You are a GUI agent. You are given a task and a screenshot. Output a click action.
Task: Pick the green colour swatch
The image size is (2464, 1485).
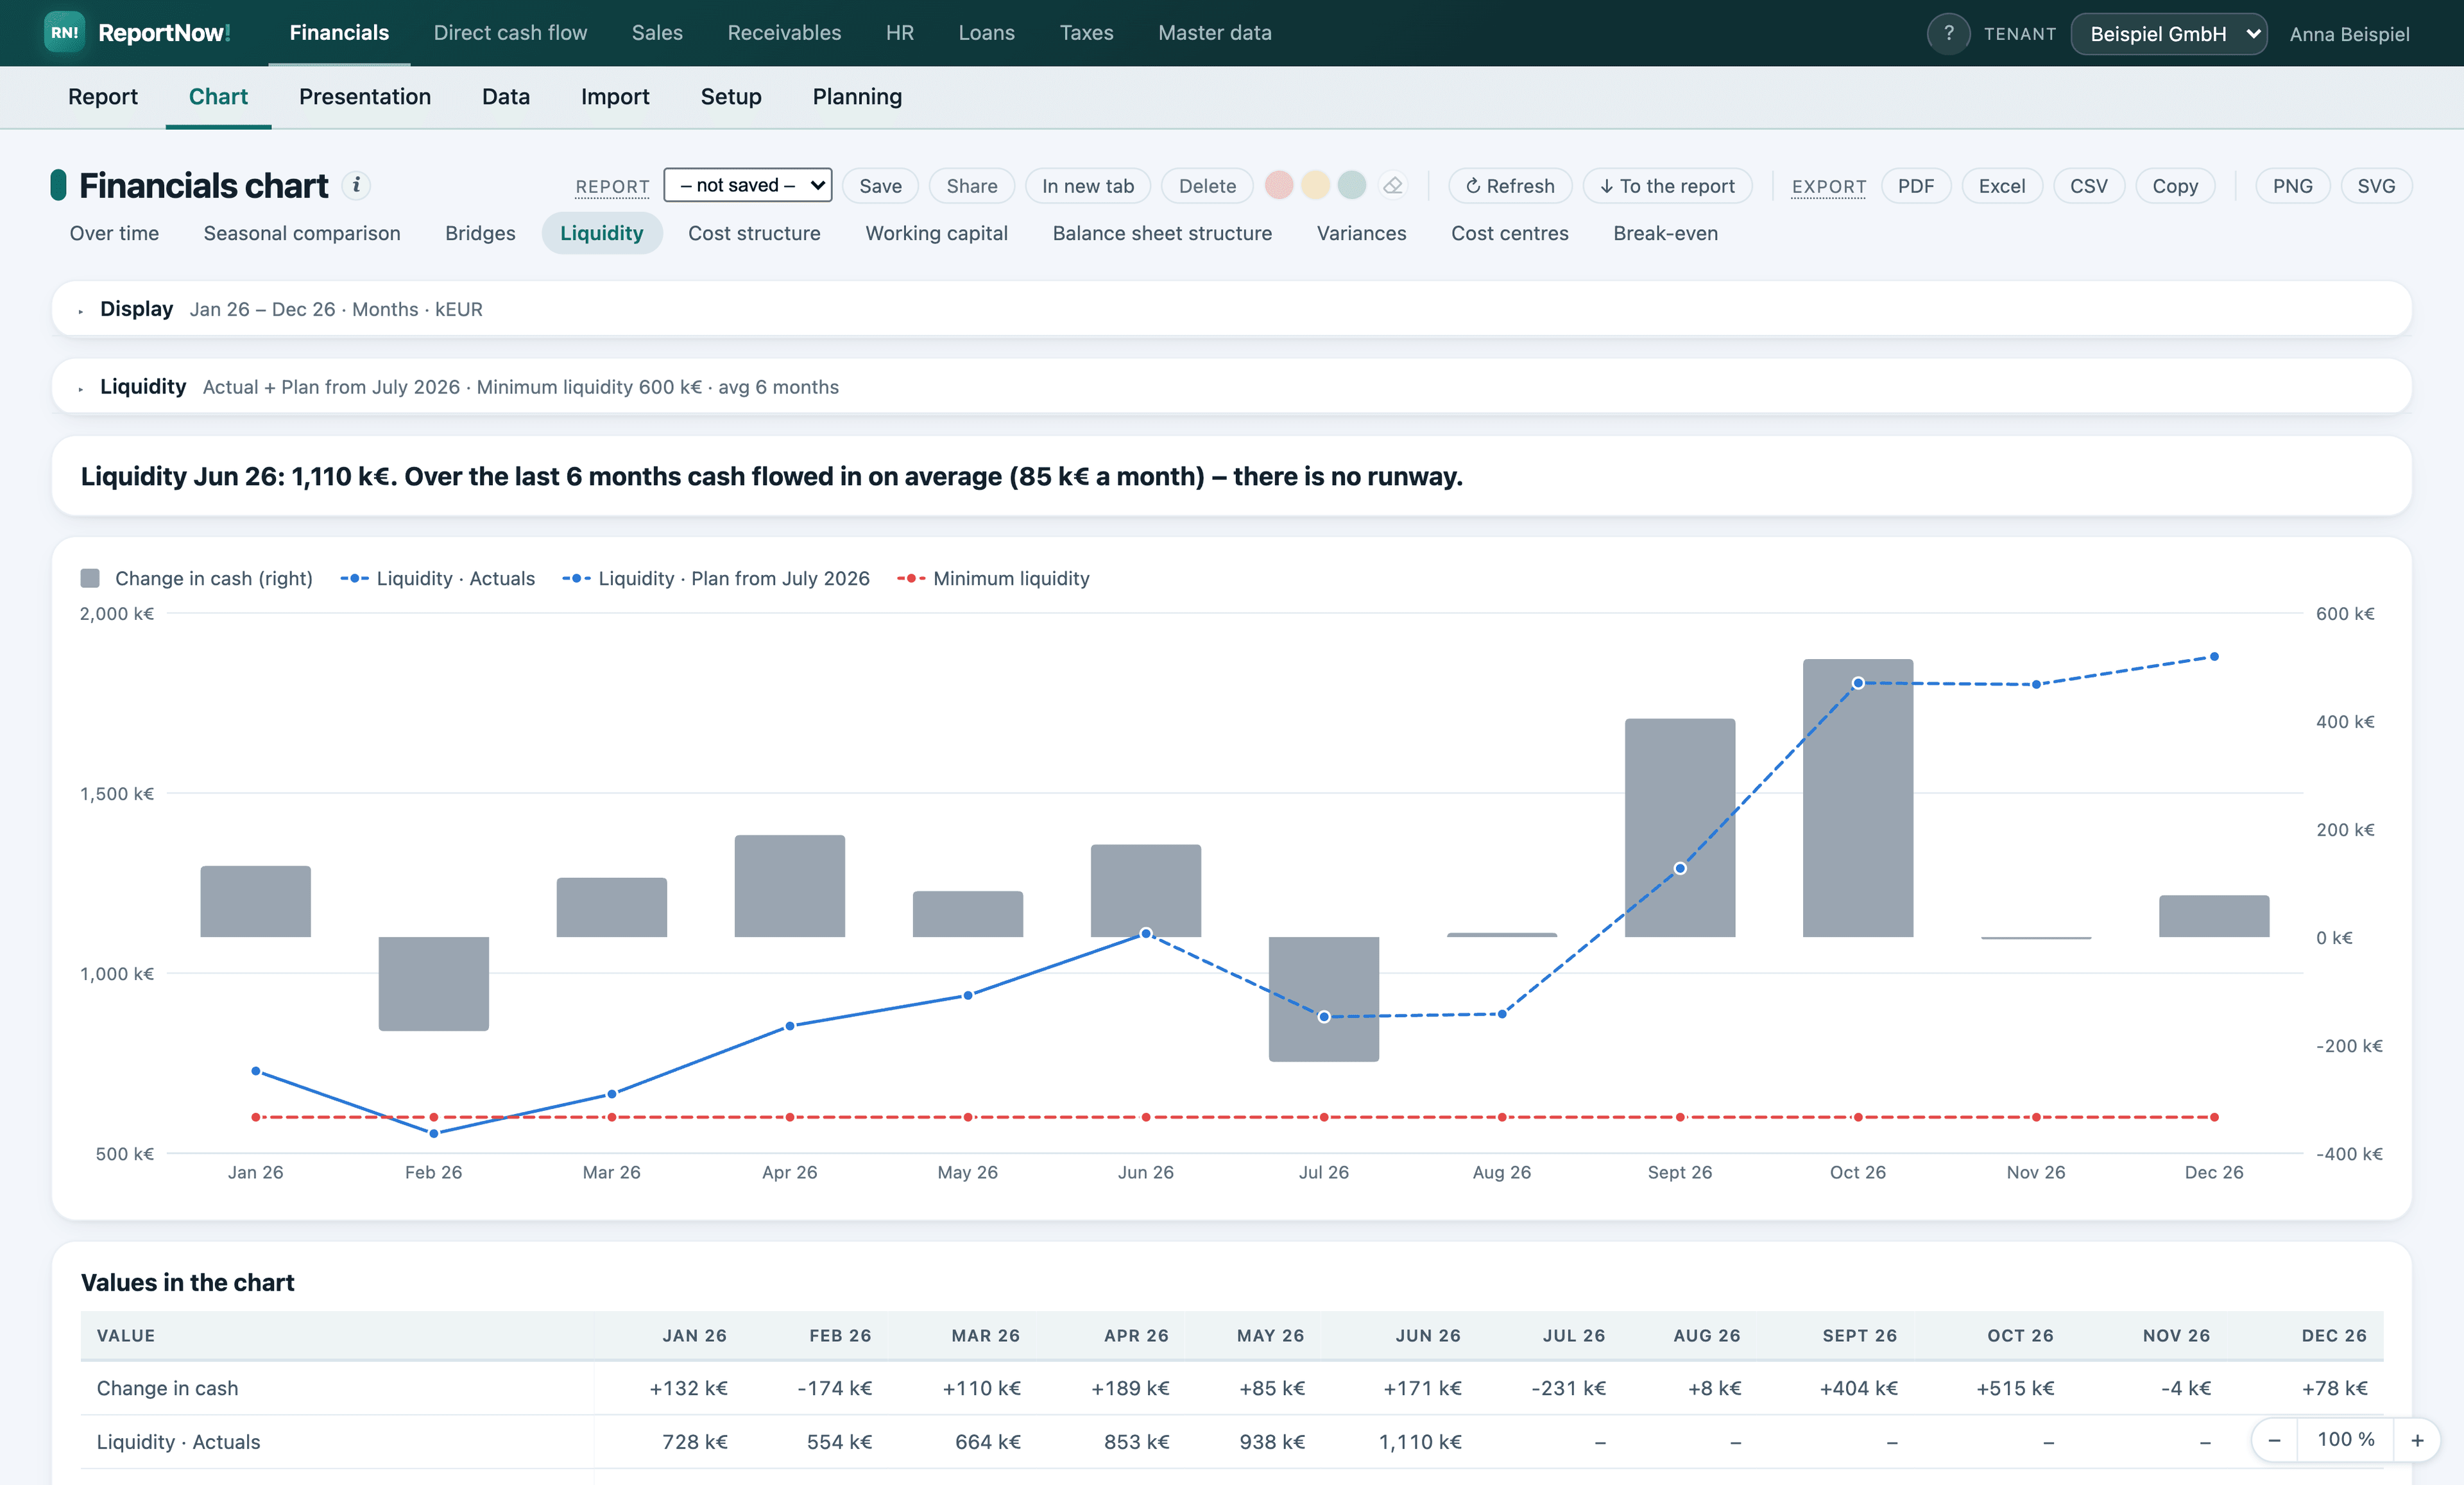1352,185
